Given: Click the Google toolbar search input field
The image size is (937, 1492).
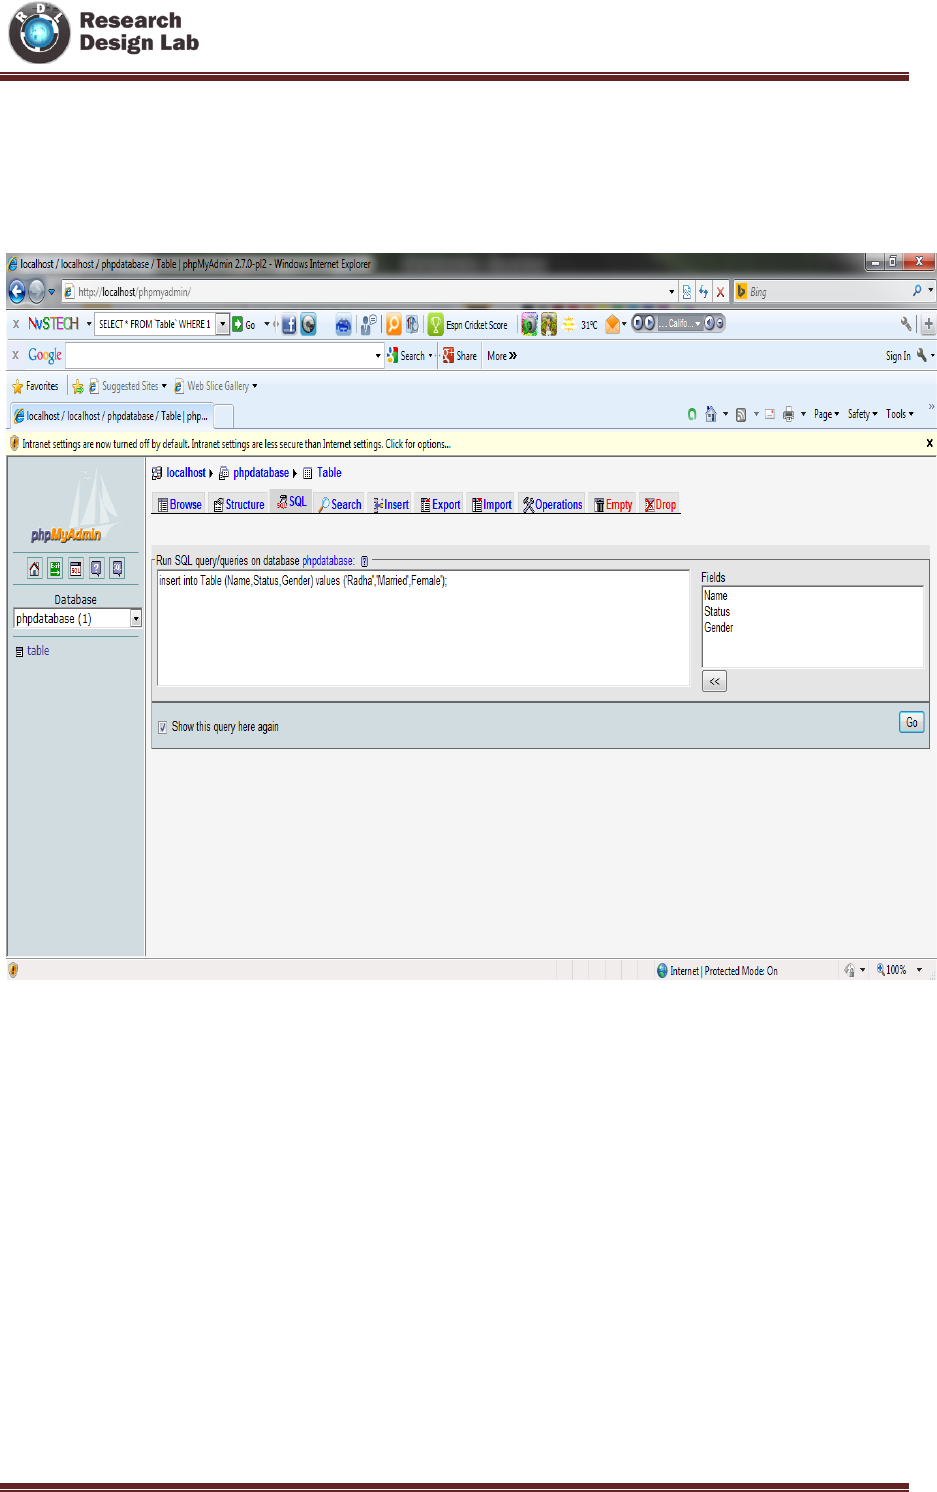Looking at the screenshot, I should point(220,356).
